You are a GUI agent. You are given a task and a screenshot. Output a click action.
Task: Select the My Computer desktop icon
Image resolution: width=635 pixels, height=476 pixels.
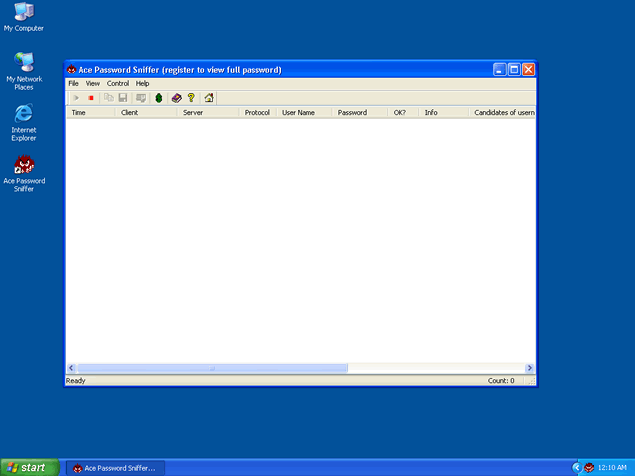point(24,16)
